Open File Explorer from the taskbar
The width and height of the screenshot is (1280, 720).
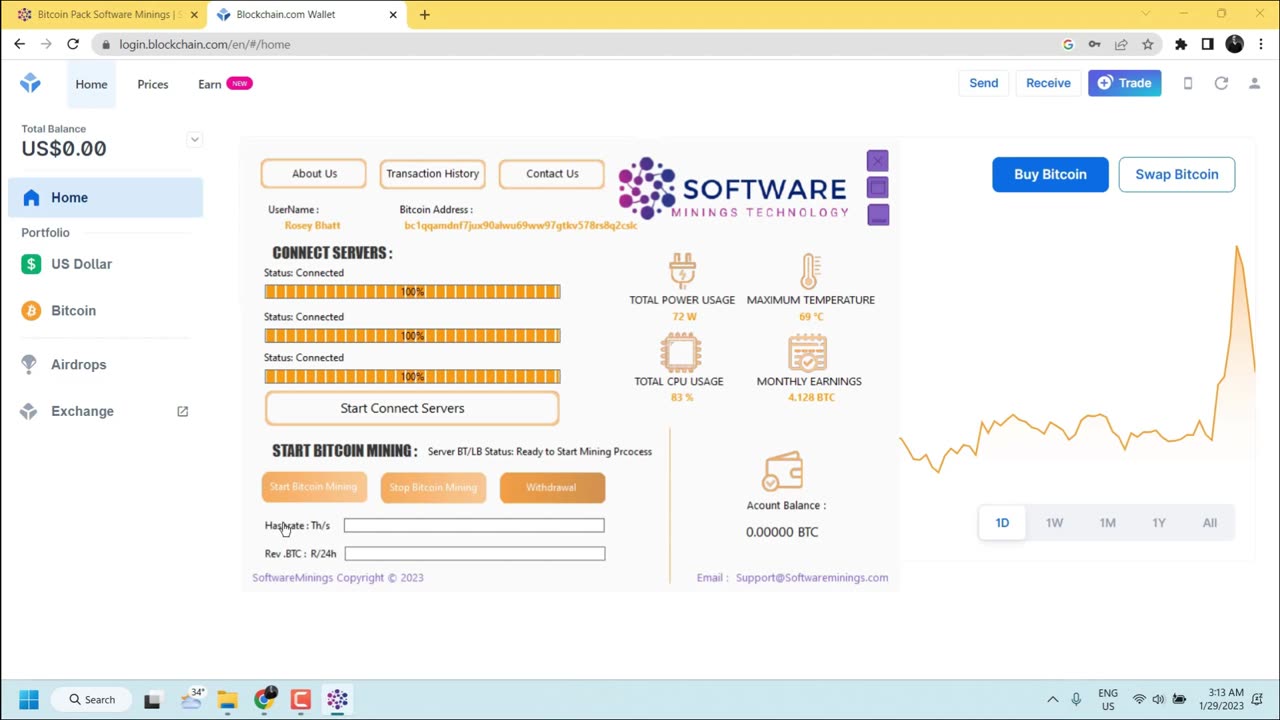(227, 700)
